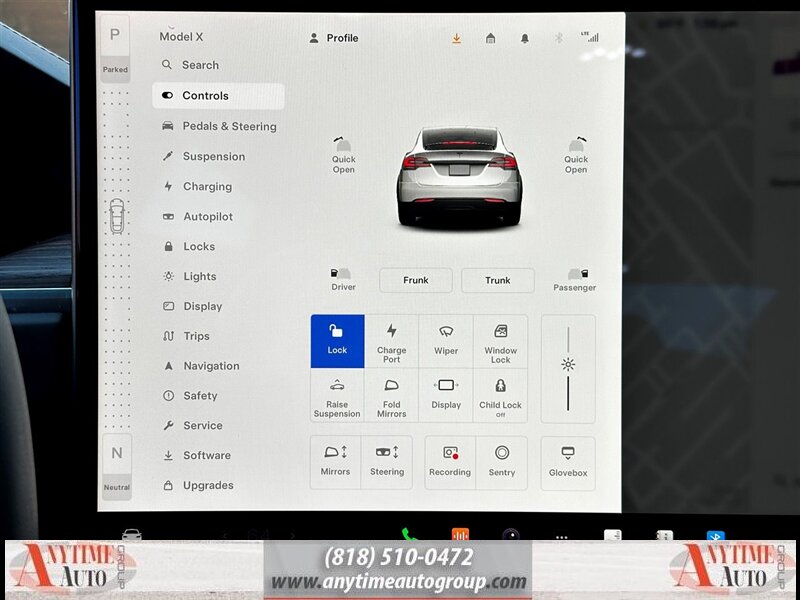Select Neutral on the gear strip
The image size is (800, 600).
[117, 467]
